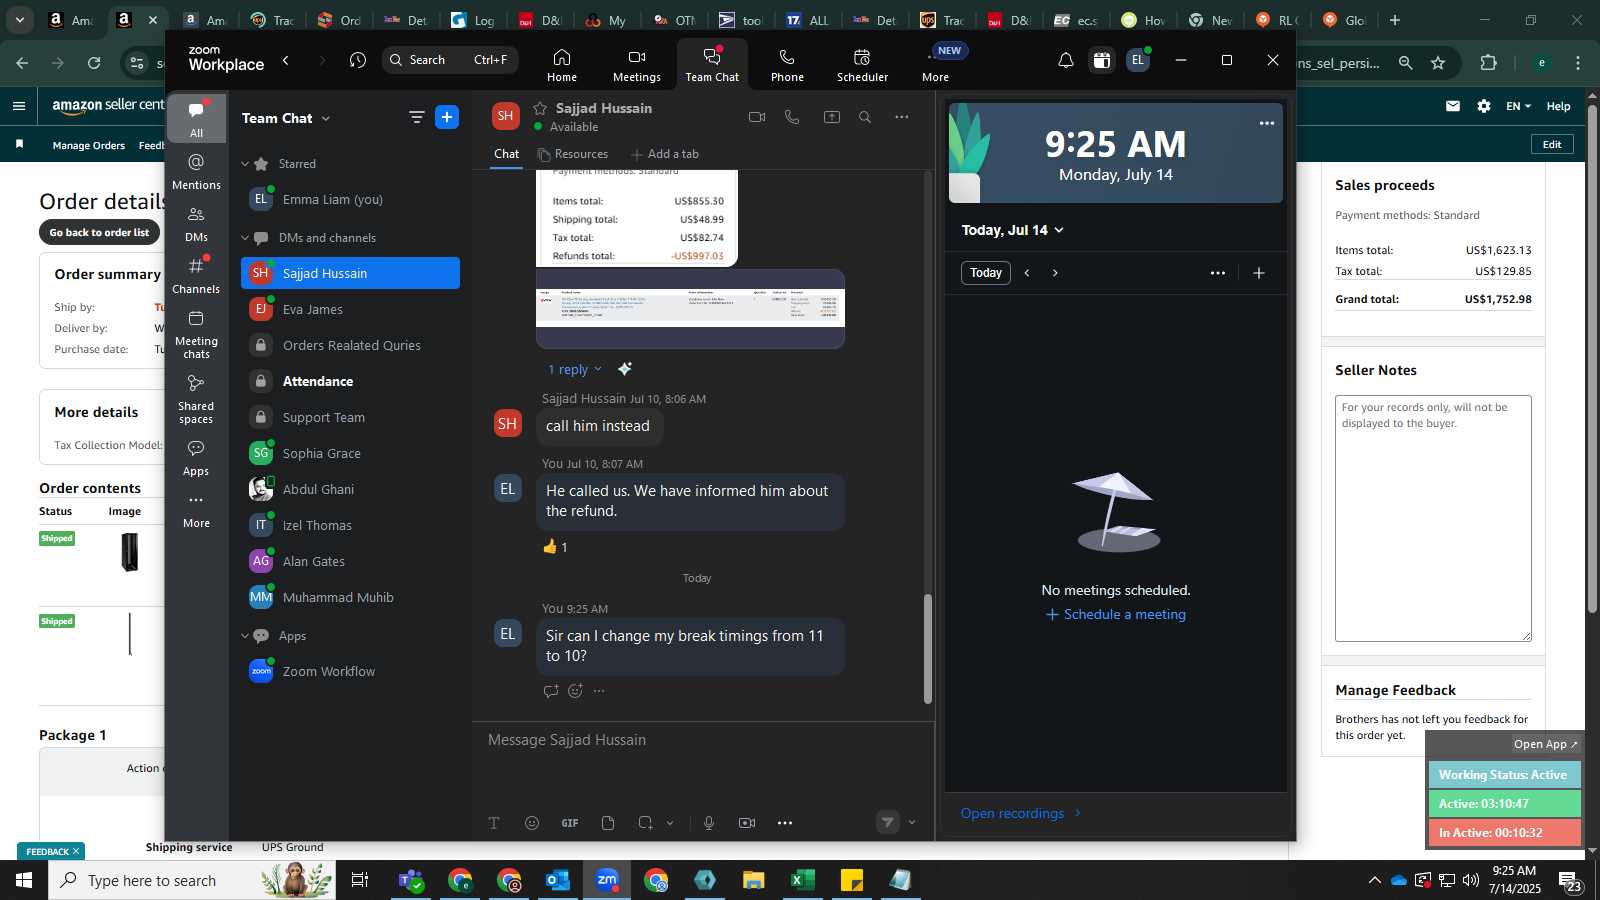Screen dimensions: 1600x900
Task: Open Today, Jul 14 date dropdown
Action: [x=1012, y=230]
